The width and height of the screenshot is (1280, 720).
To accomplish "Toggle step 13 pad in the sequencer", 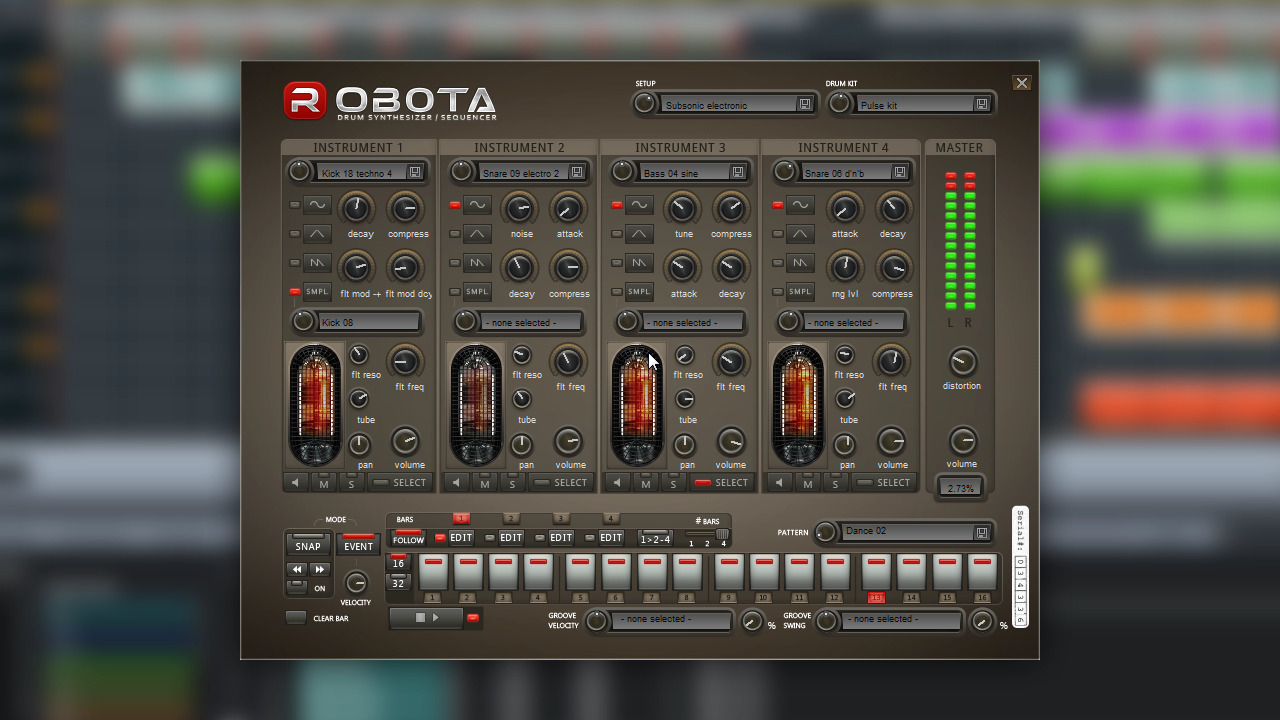I will 876,572.
